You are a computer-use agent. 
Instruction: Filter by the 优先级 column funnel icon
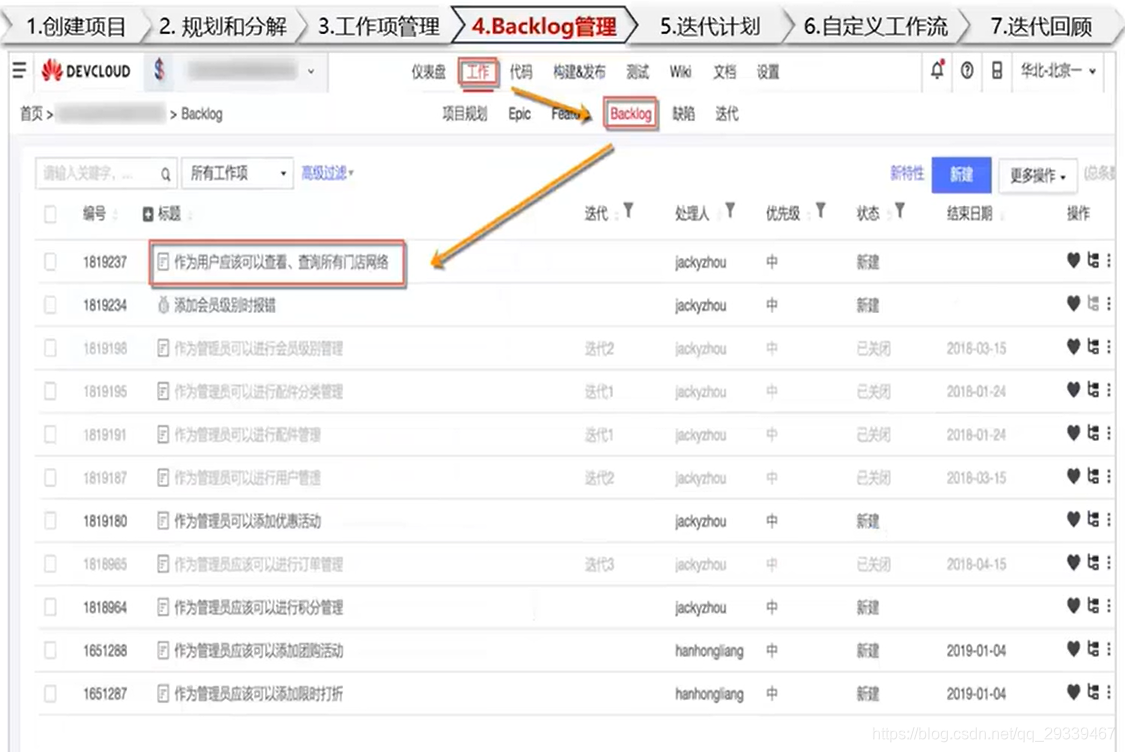click(x=821, y=211)
